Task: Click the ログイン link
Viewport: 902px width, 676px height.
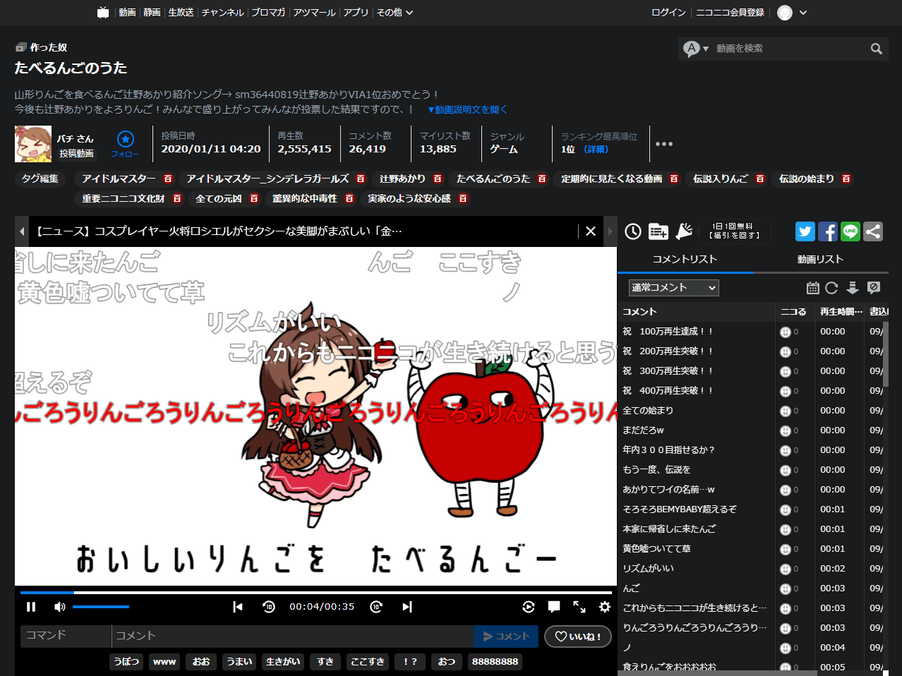Action: tap(668, 12)
